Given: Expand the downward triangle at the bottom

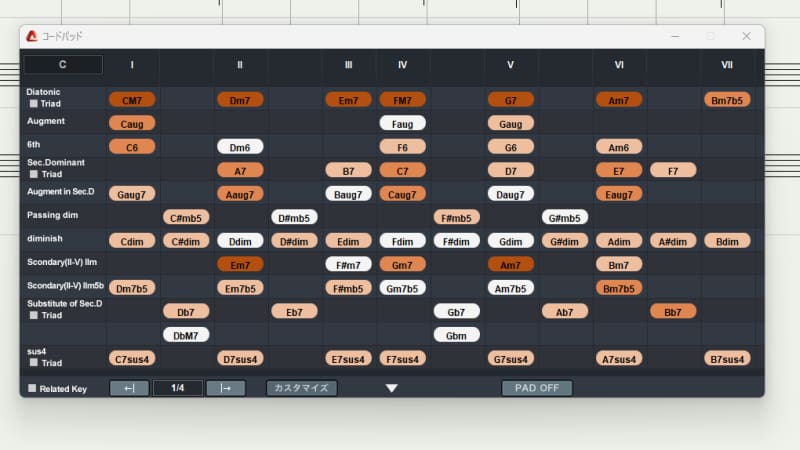Looking at the screenshot, I should [x=391, y=388].
